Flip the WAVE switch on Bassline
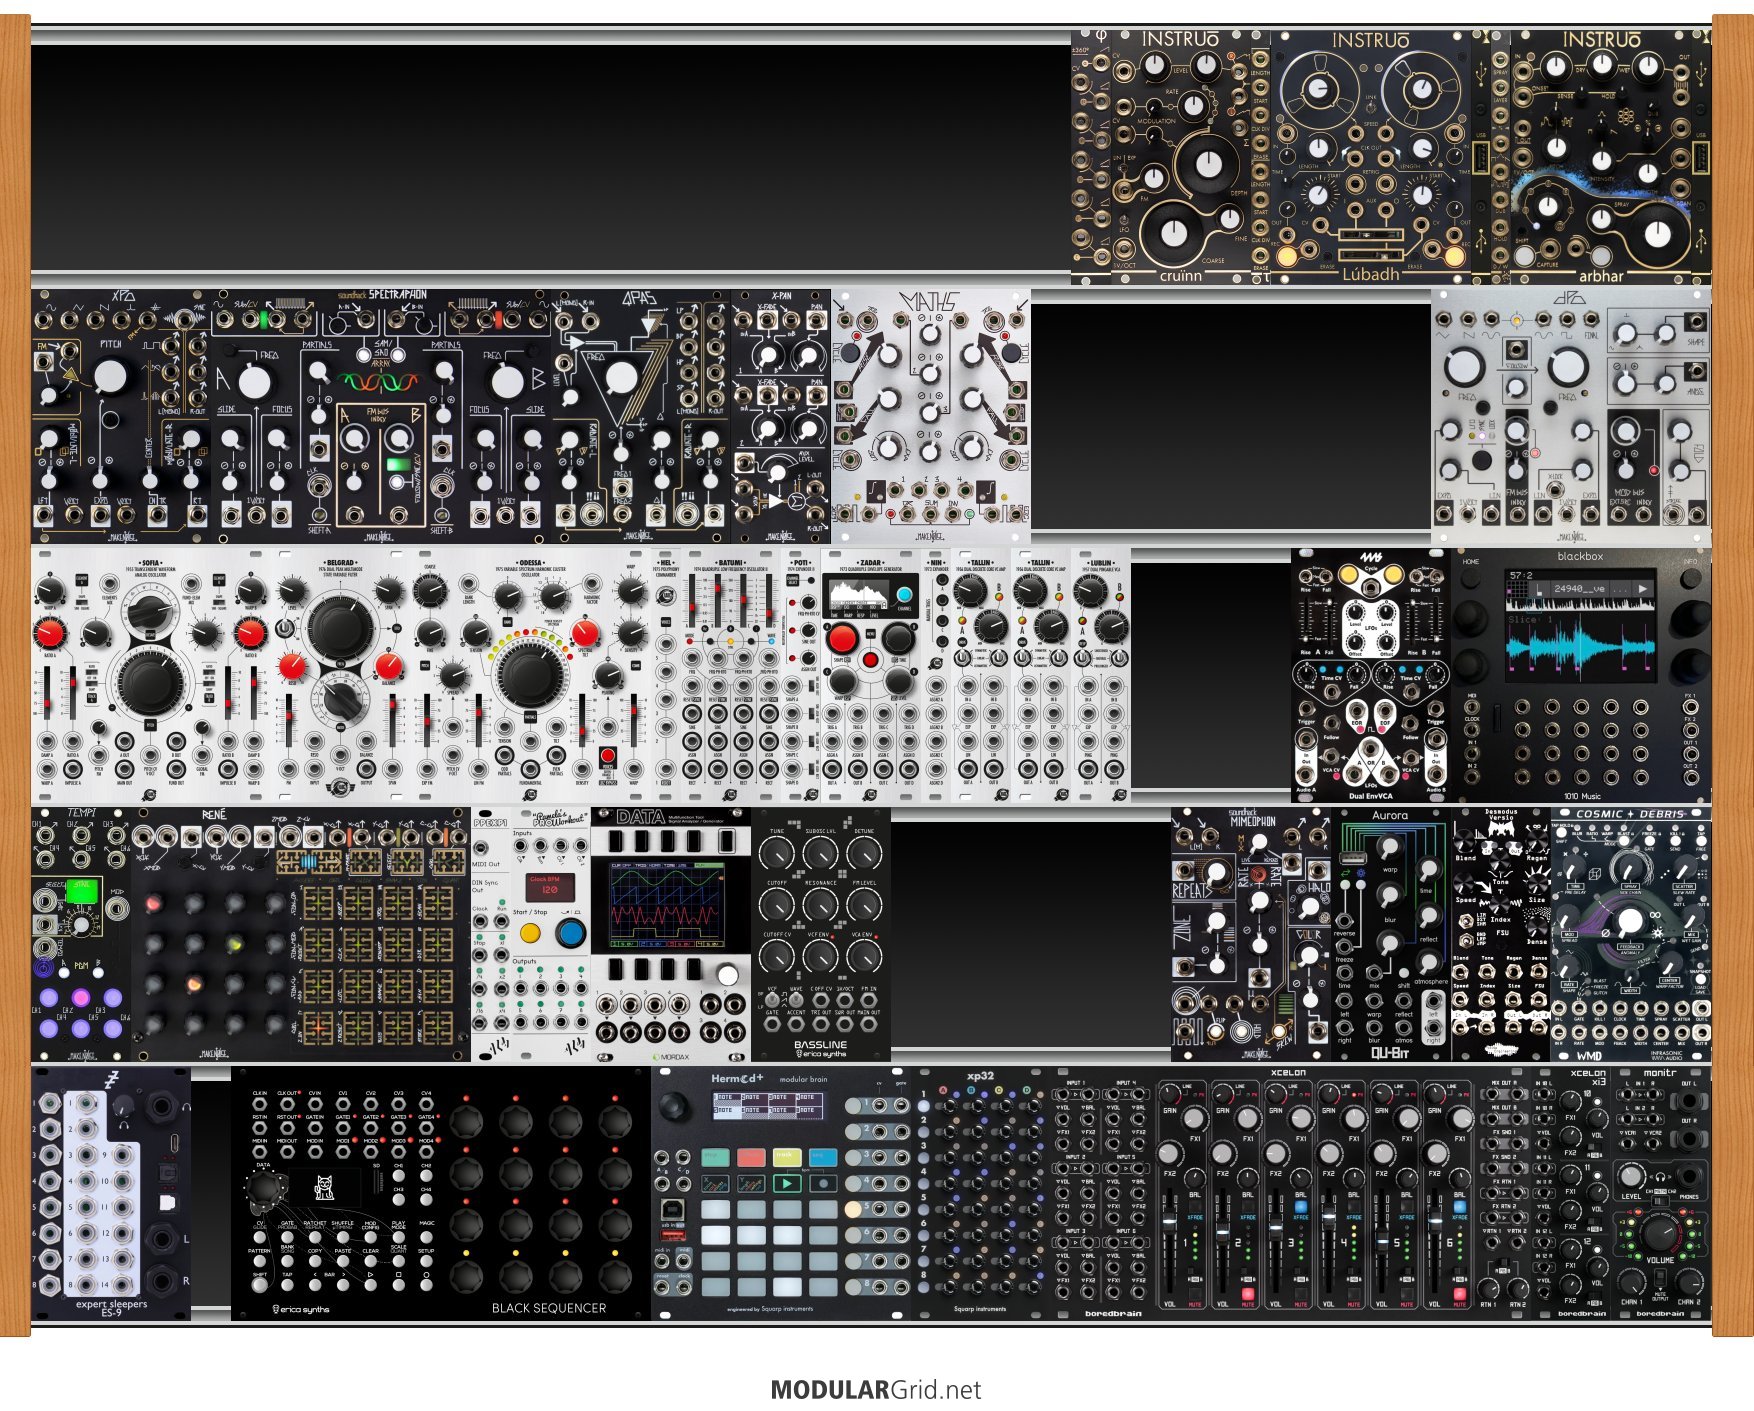The height and width of the screenshot is (1411, 1754). (797, 1000)
